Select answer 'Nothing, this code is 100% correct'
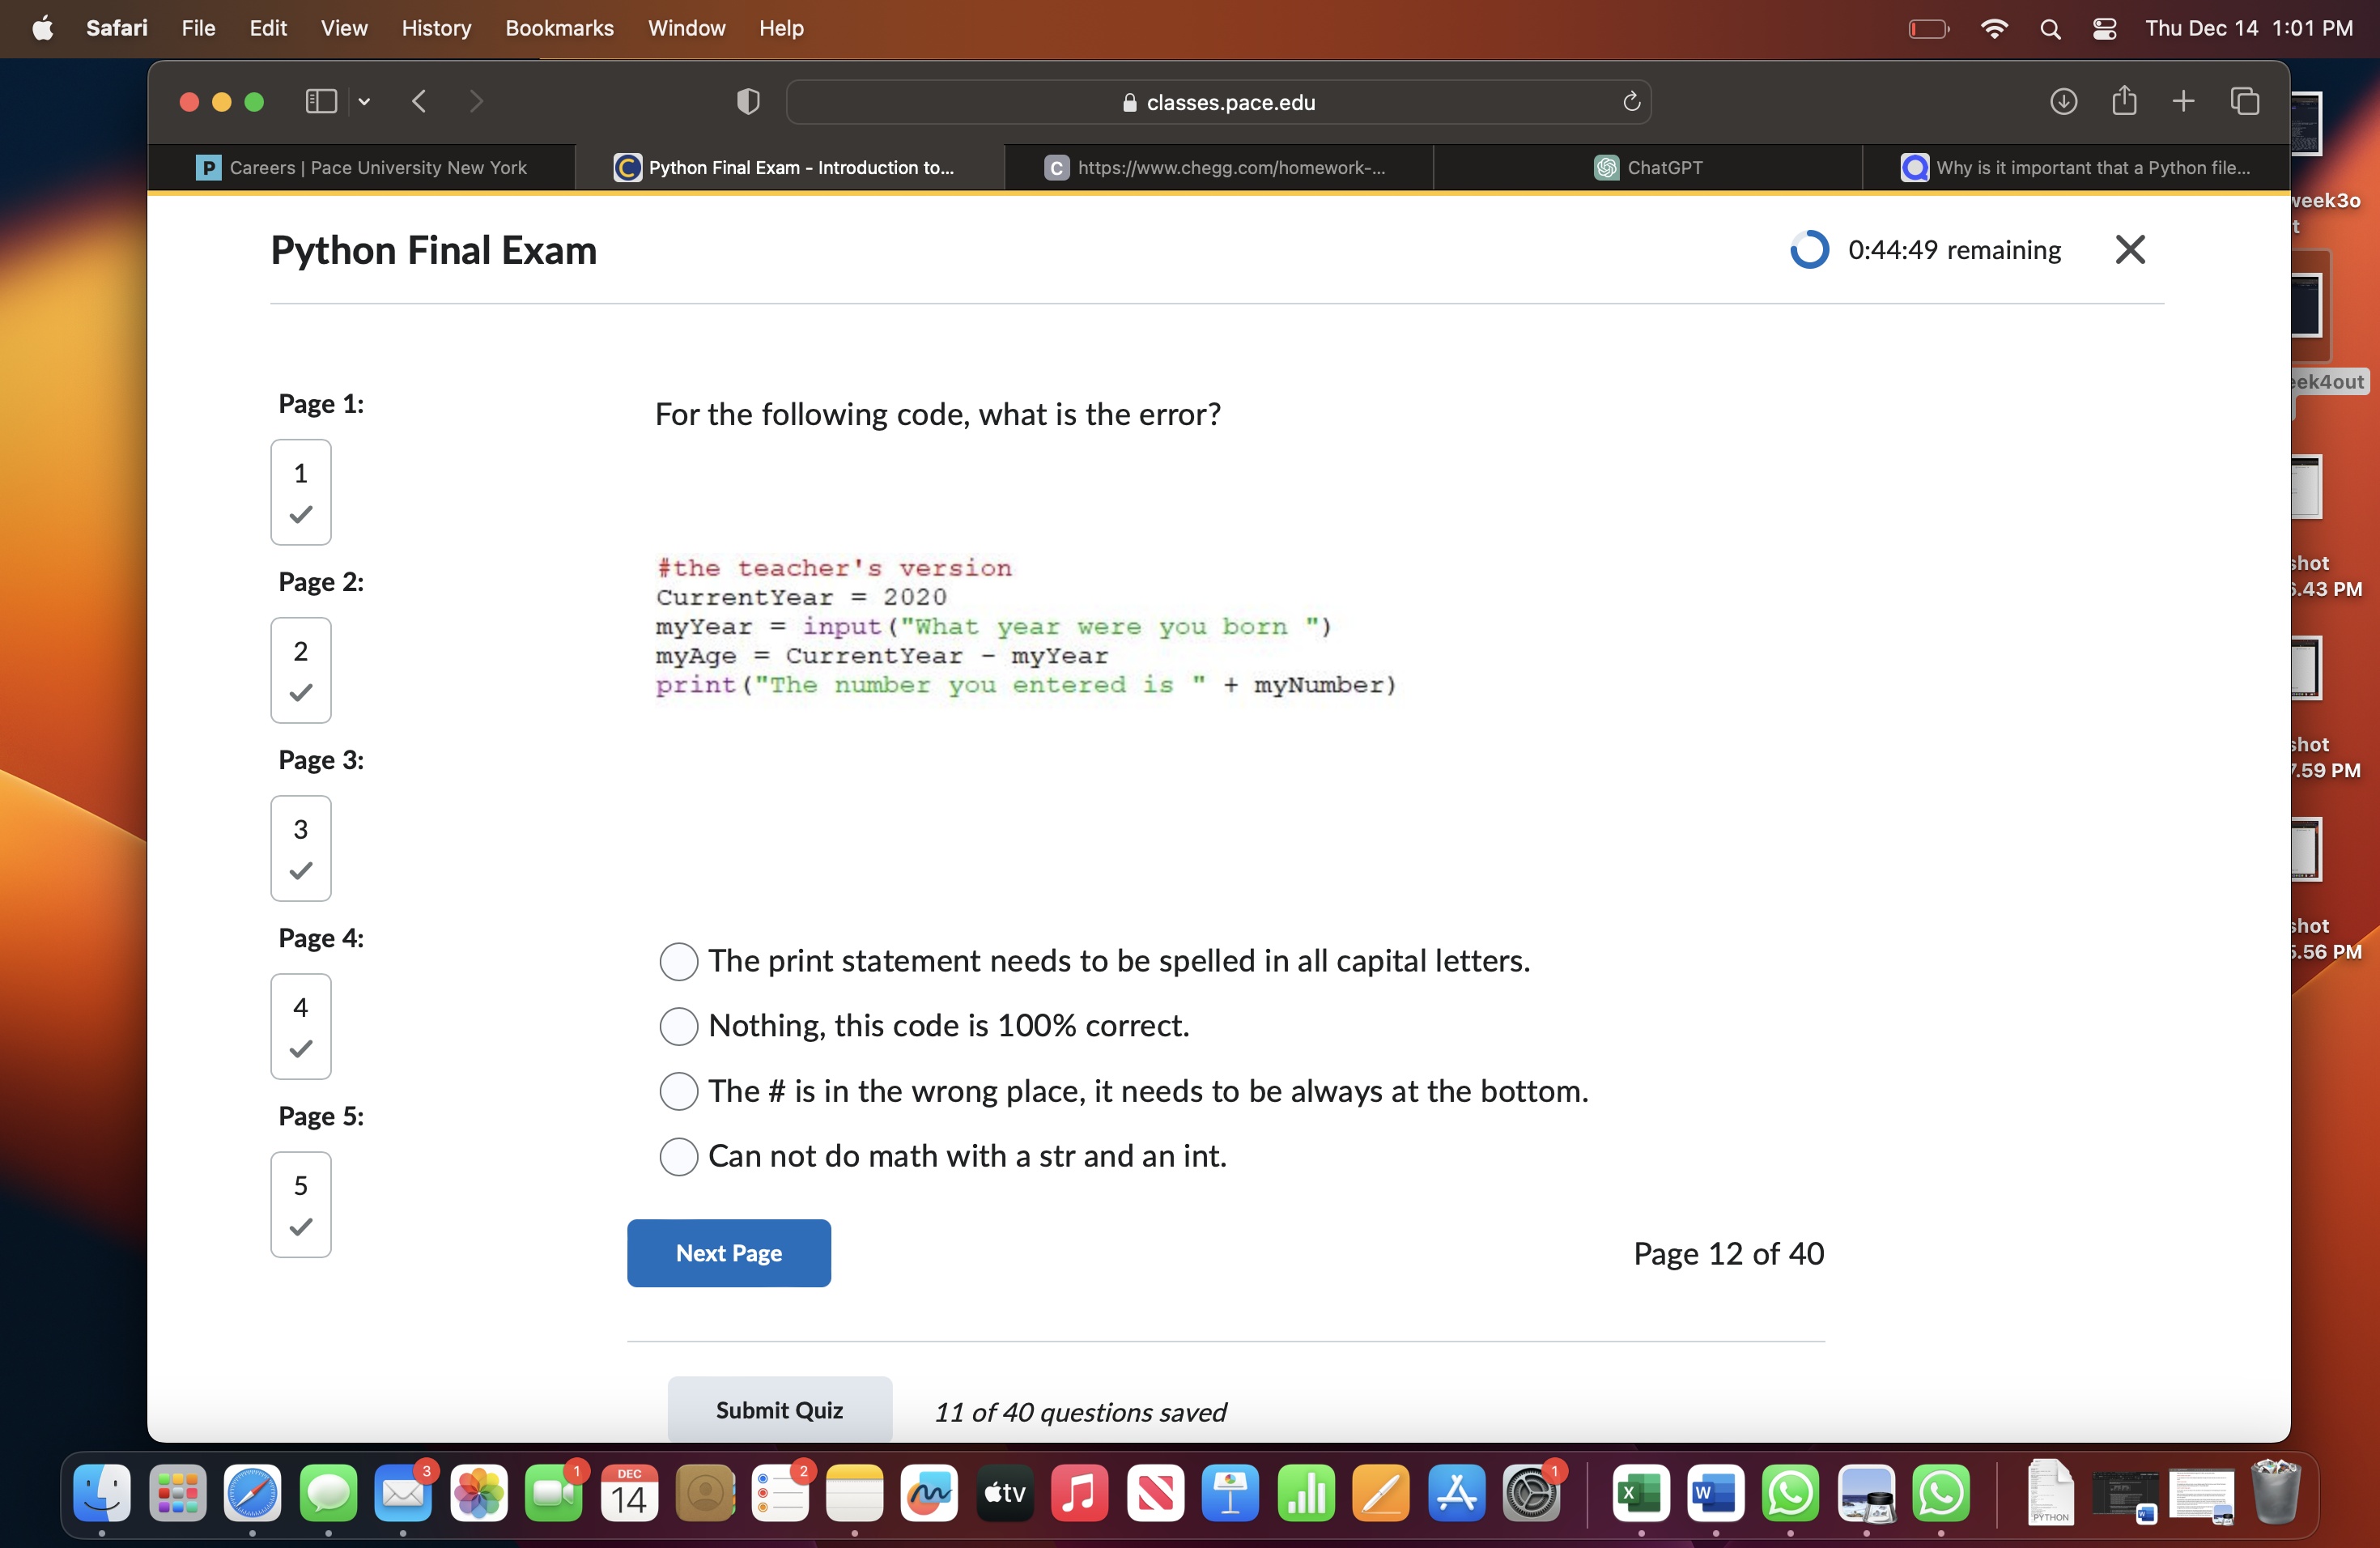 click(x=679, y=1026)
